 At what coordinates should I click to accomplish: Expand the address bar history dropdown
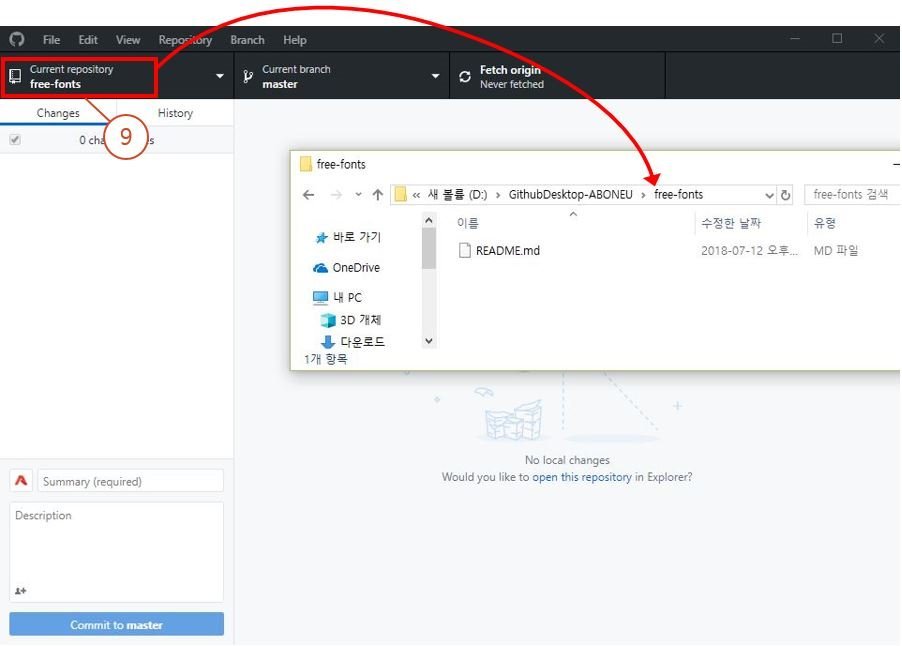tap(769, 195)
